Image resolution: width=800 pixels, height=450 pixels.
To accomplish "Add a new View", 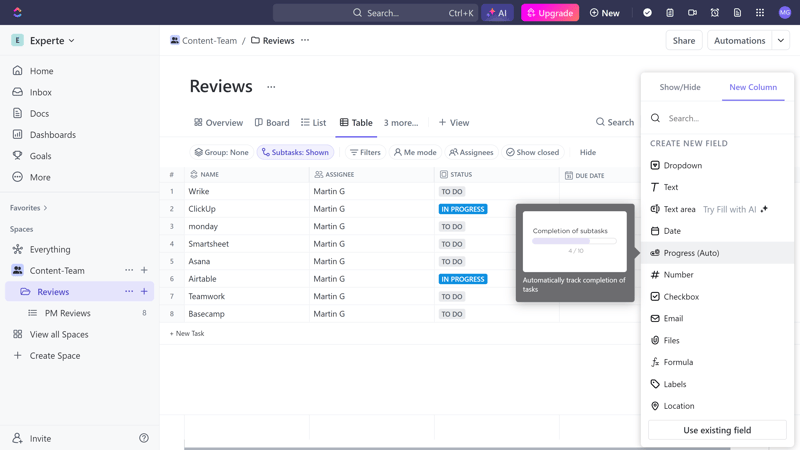I will [x=454, y=122].
